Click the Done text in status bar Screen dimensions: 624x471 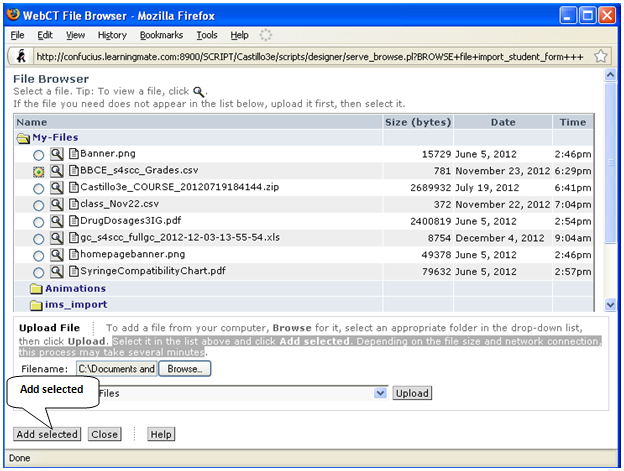click(x=20, y=458)
